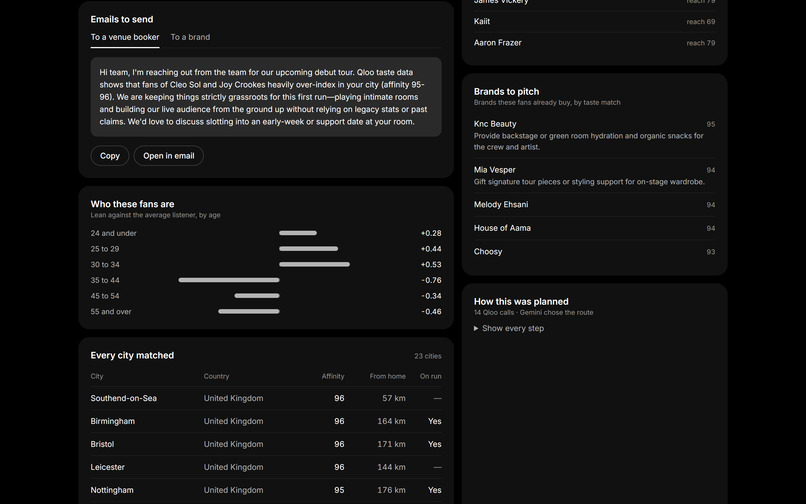Image resolution: width=806 pixels, height=504 pixels.
Task: Switch to the 'To a brand' tab
Action: tap(190, 37)
